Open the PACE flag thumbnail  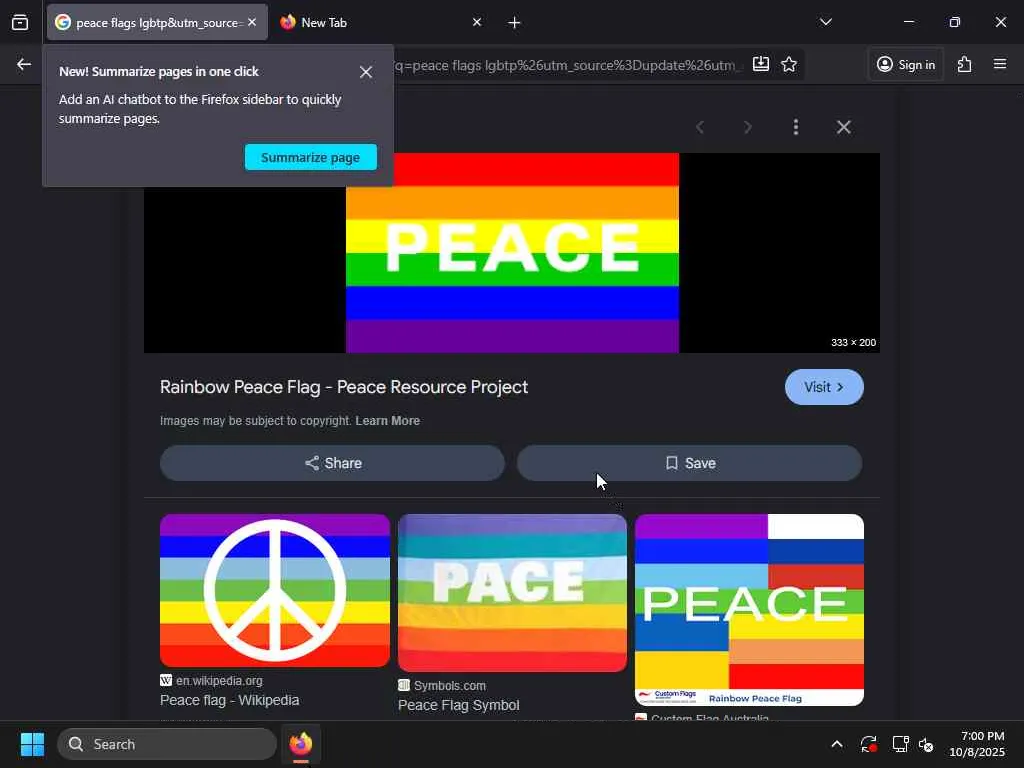pos(512,592)
